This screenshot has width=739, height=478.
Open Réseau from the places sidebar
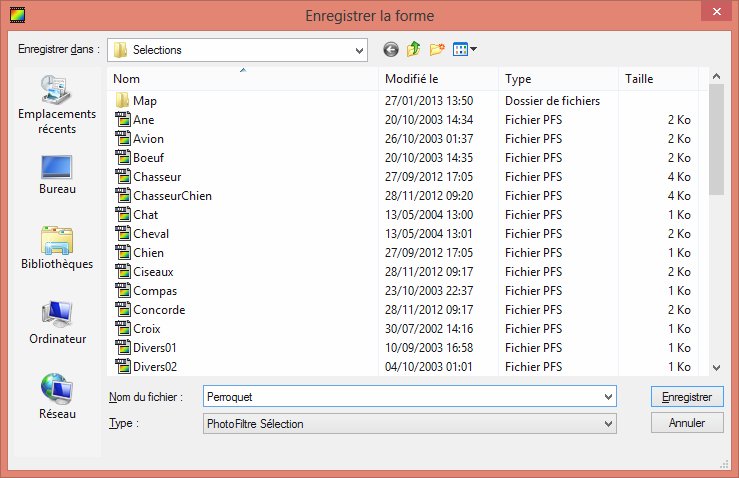coord(57,397)
